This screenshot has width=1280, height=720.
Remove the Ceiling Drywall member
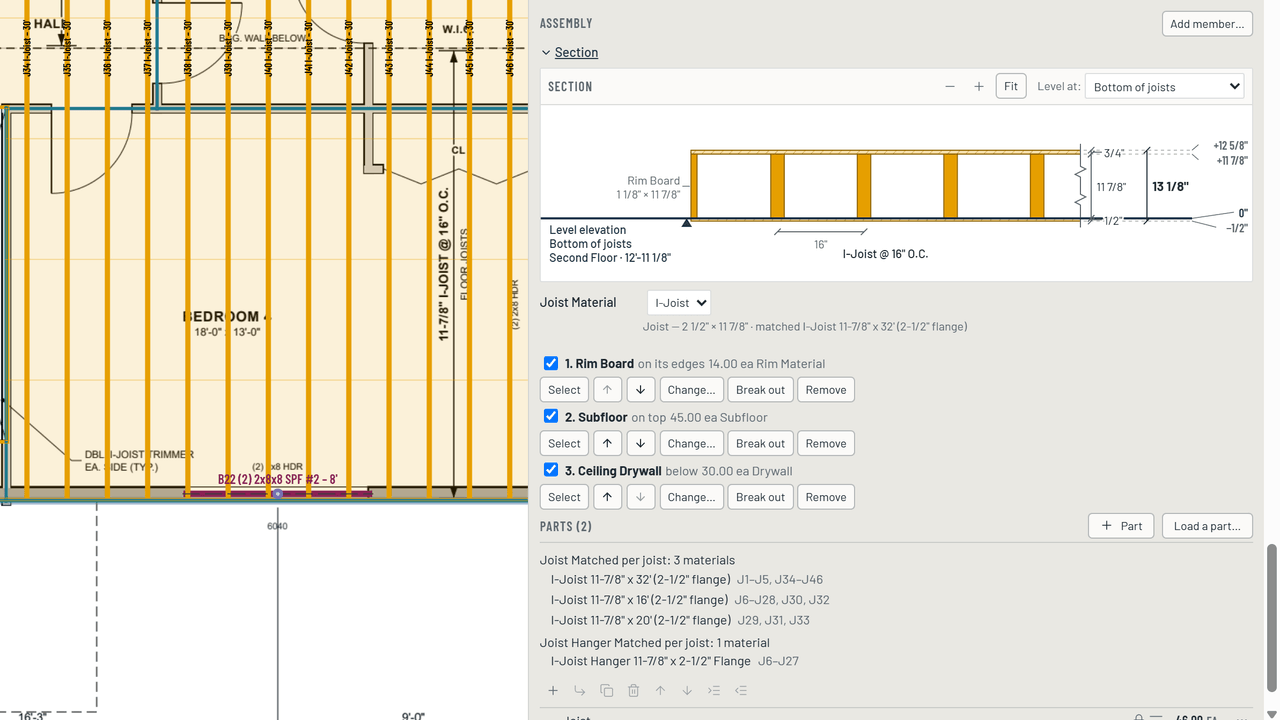point(826,497)
